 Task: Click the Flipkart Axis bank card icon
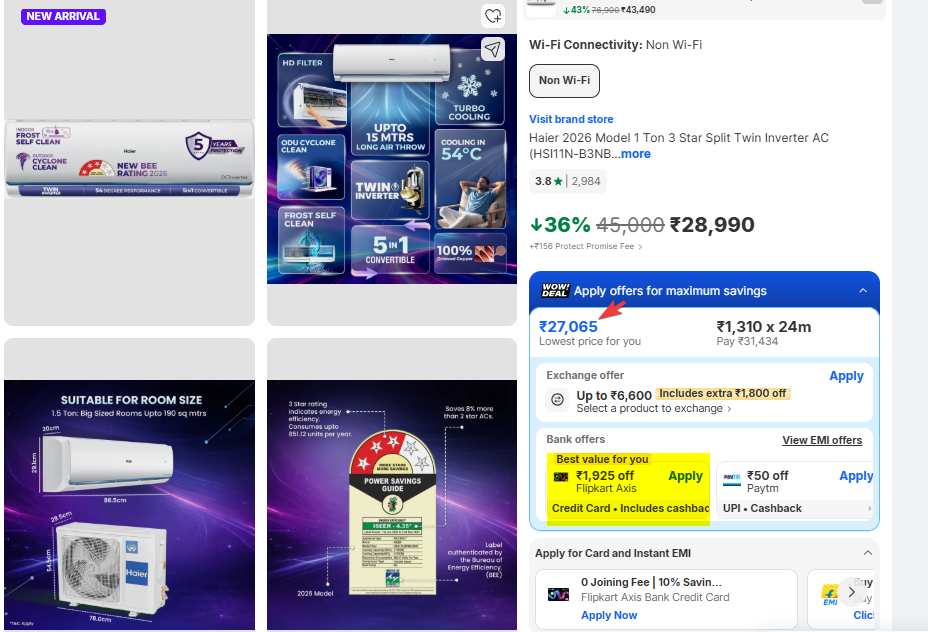click(560, 476)
